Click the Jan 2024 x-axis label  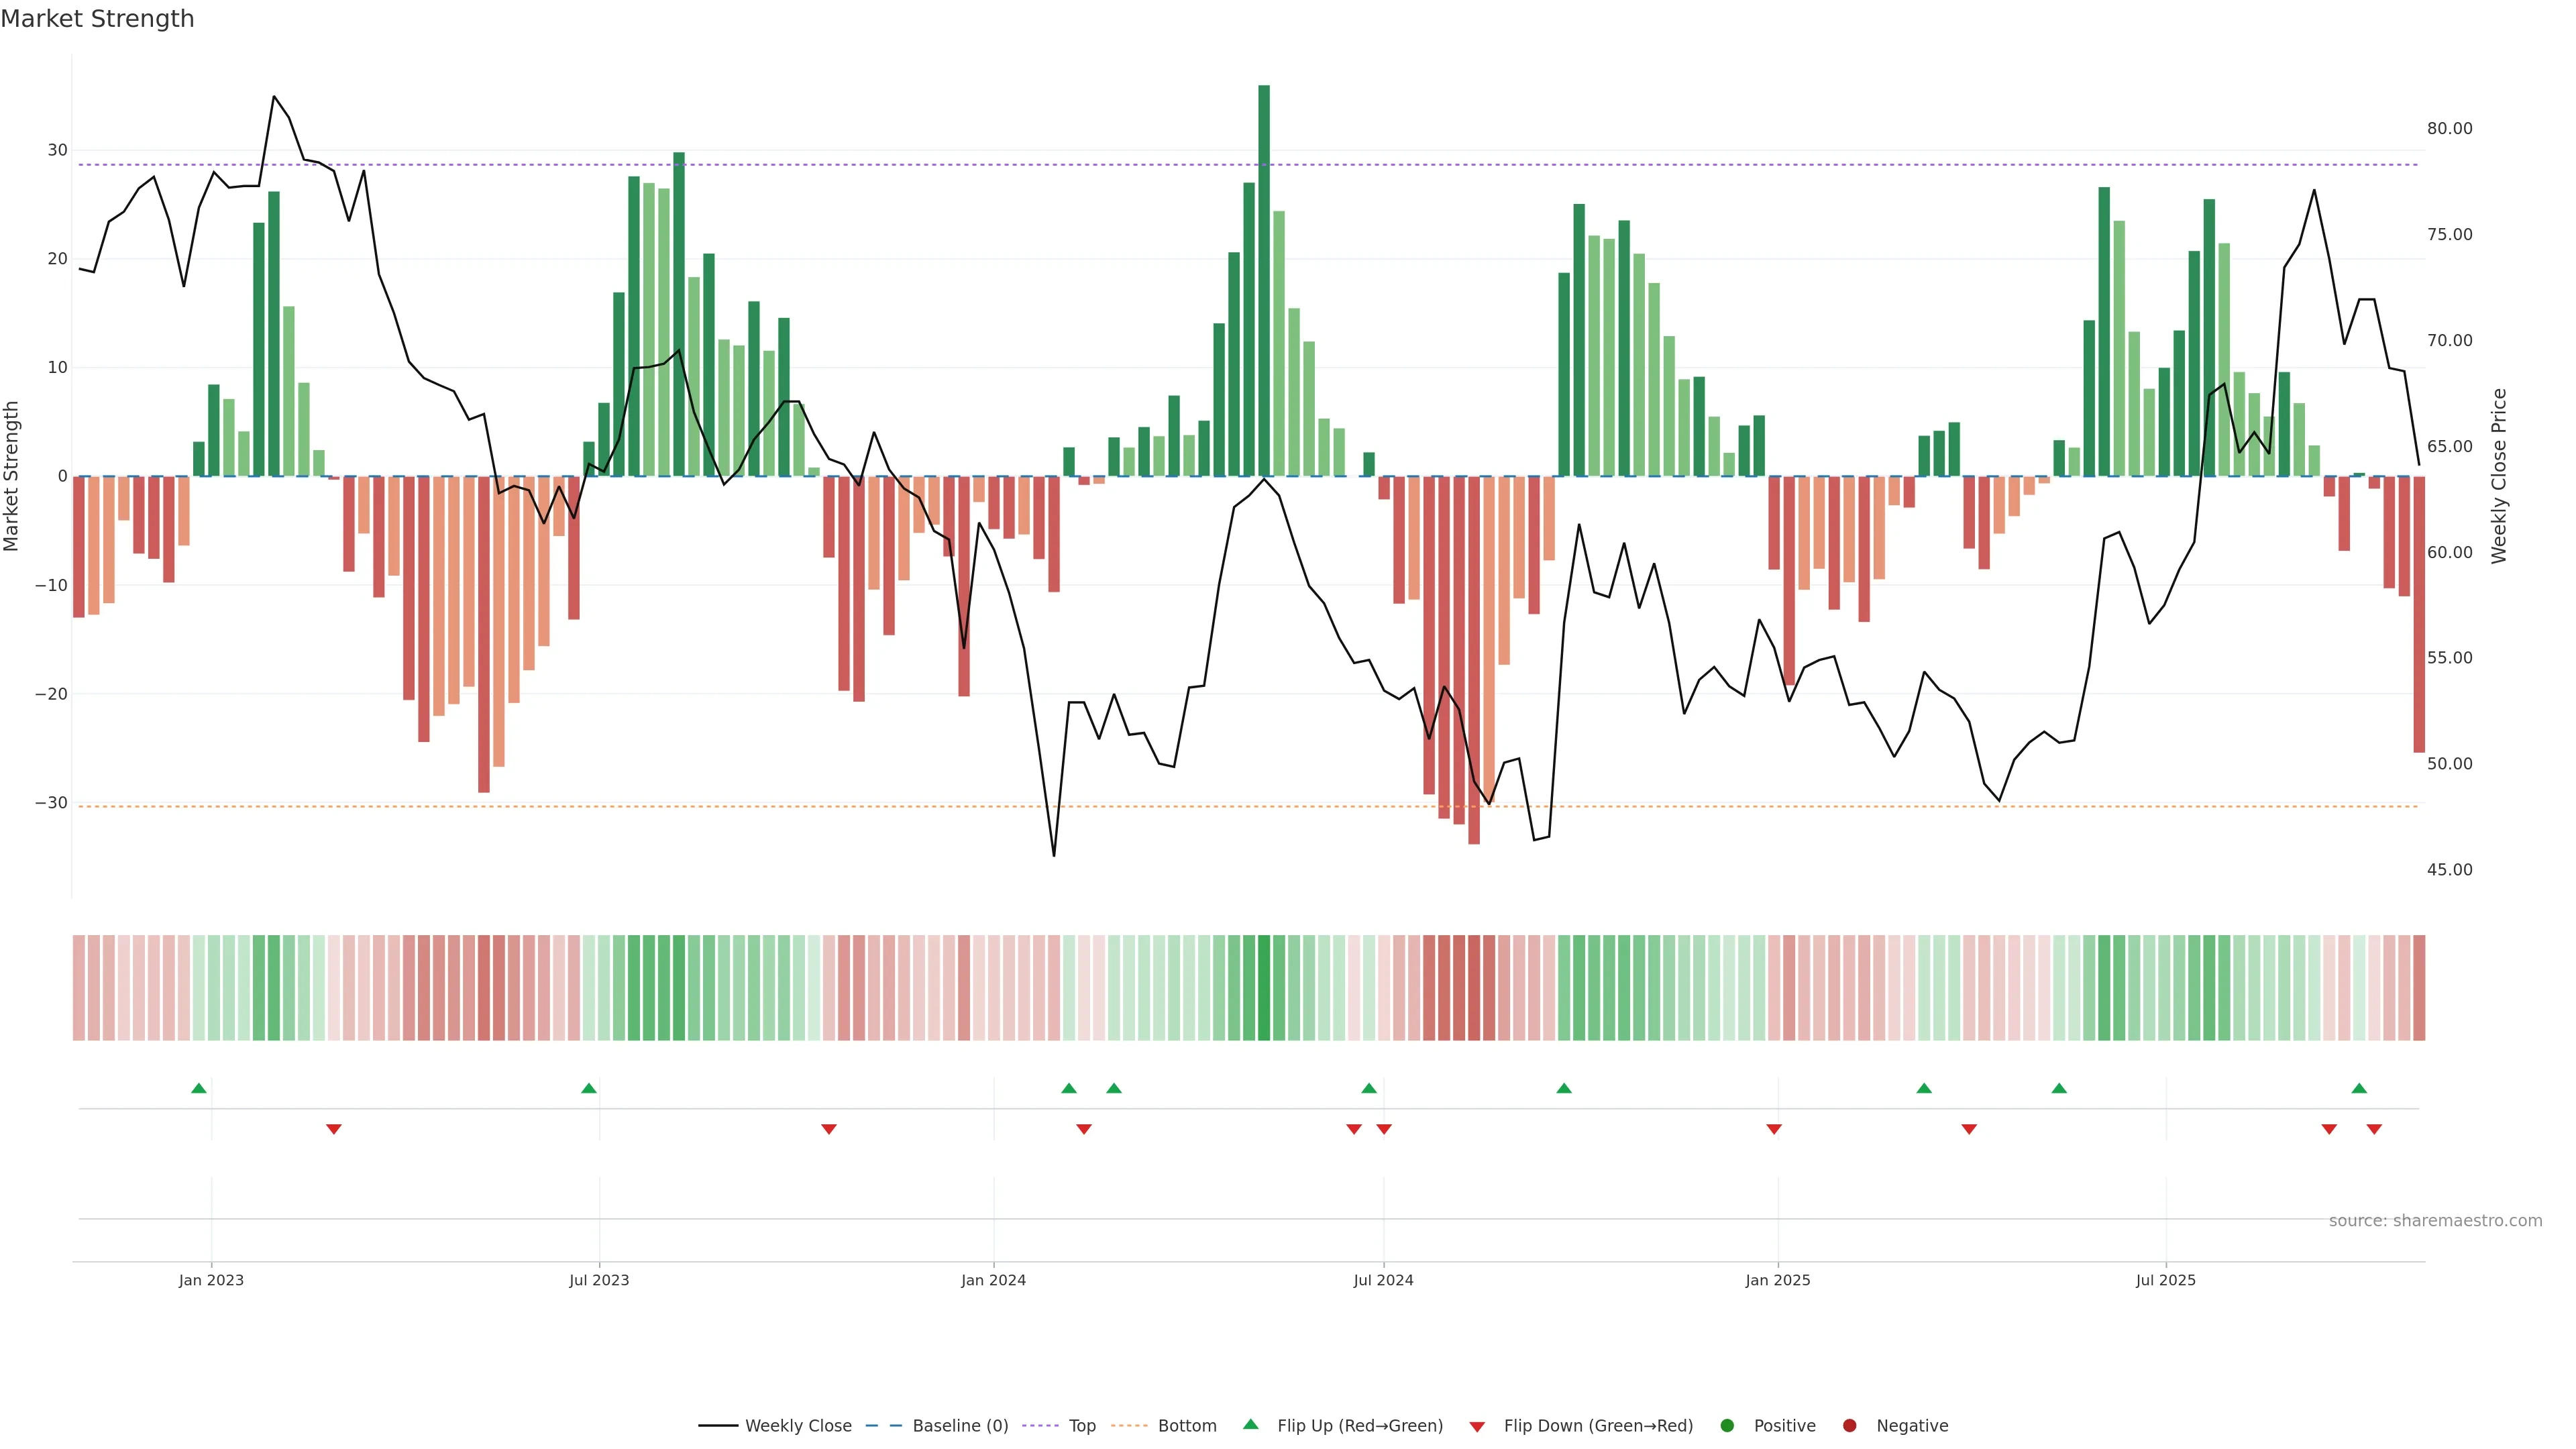click(x=993, y=1280)
